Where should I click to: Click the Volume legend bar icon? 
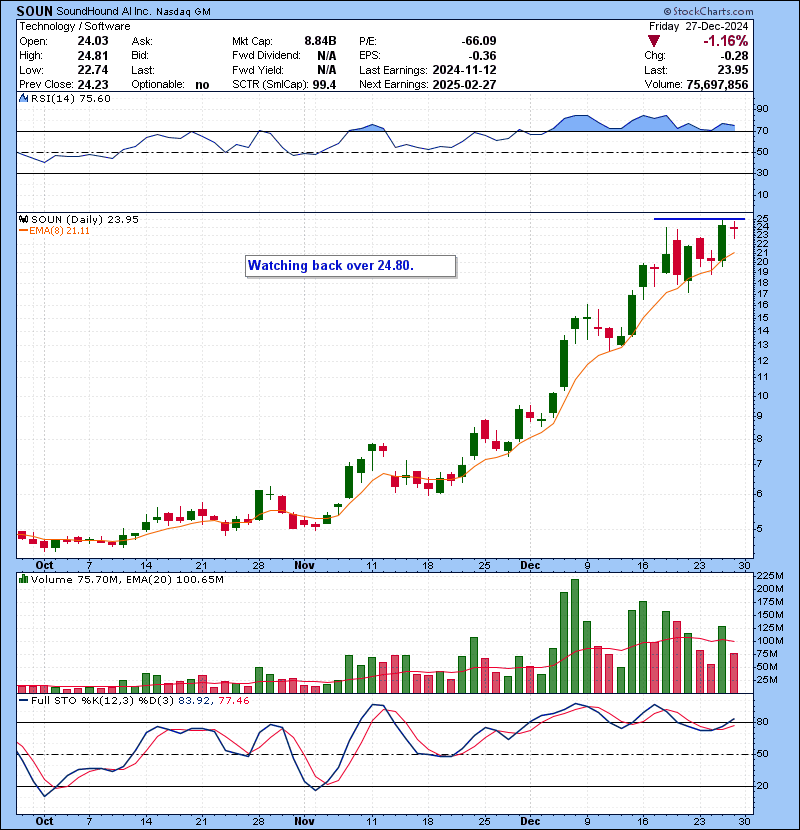tap(23, 579)
